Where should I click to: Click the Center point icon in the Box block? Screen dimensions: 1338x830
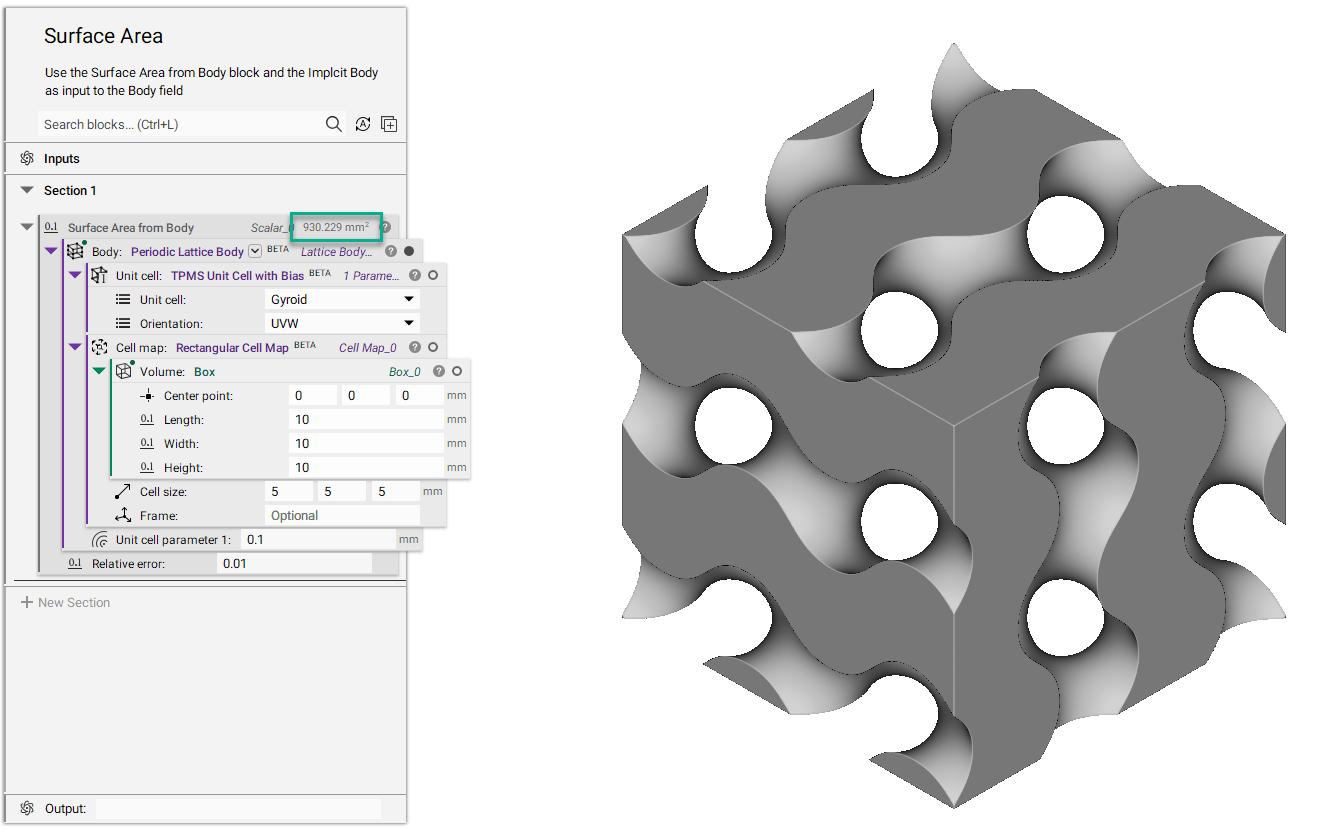[146, 395]
